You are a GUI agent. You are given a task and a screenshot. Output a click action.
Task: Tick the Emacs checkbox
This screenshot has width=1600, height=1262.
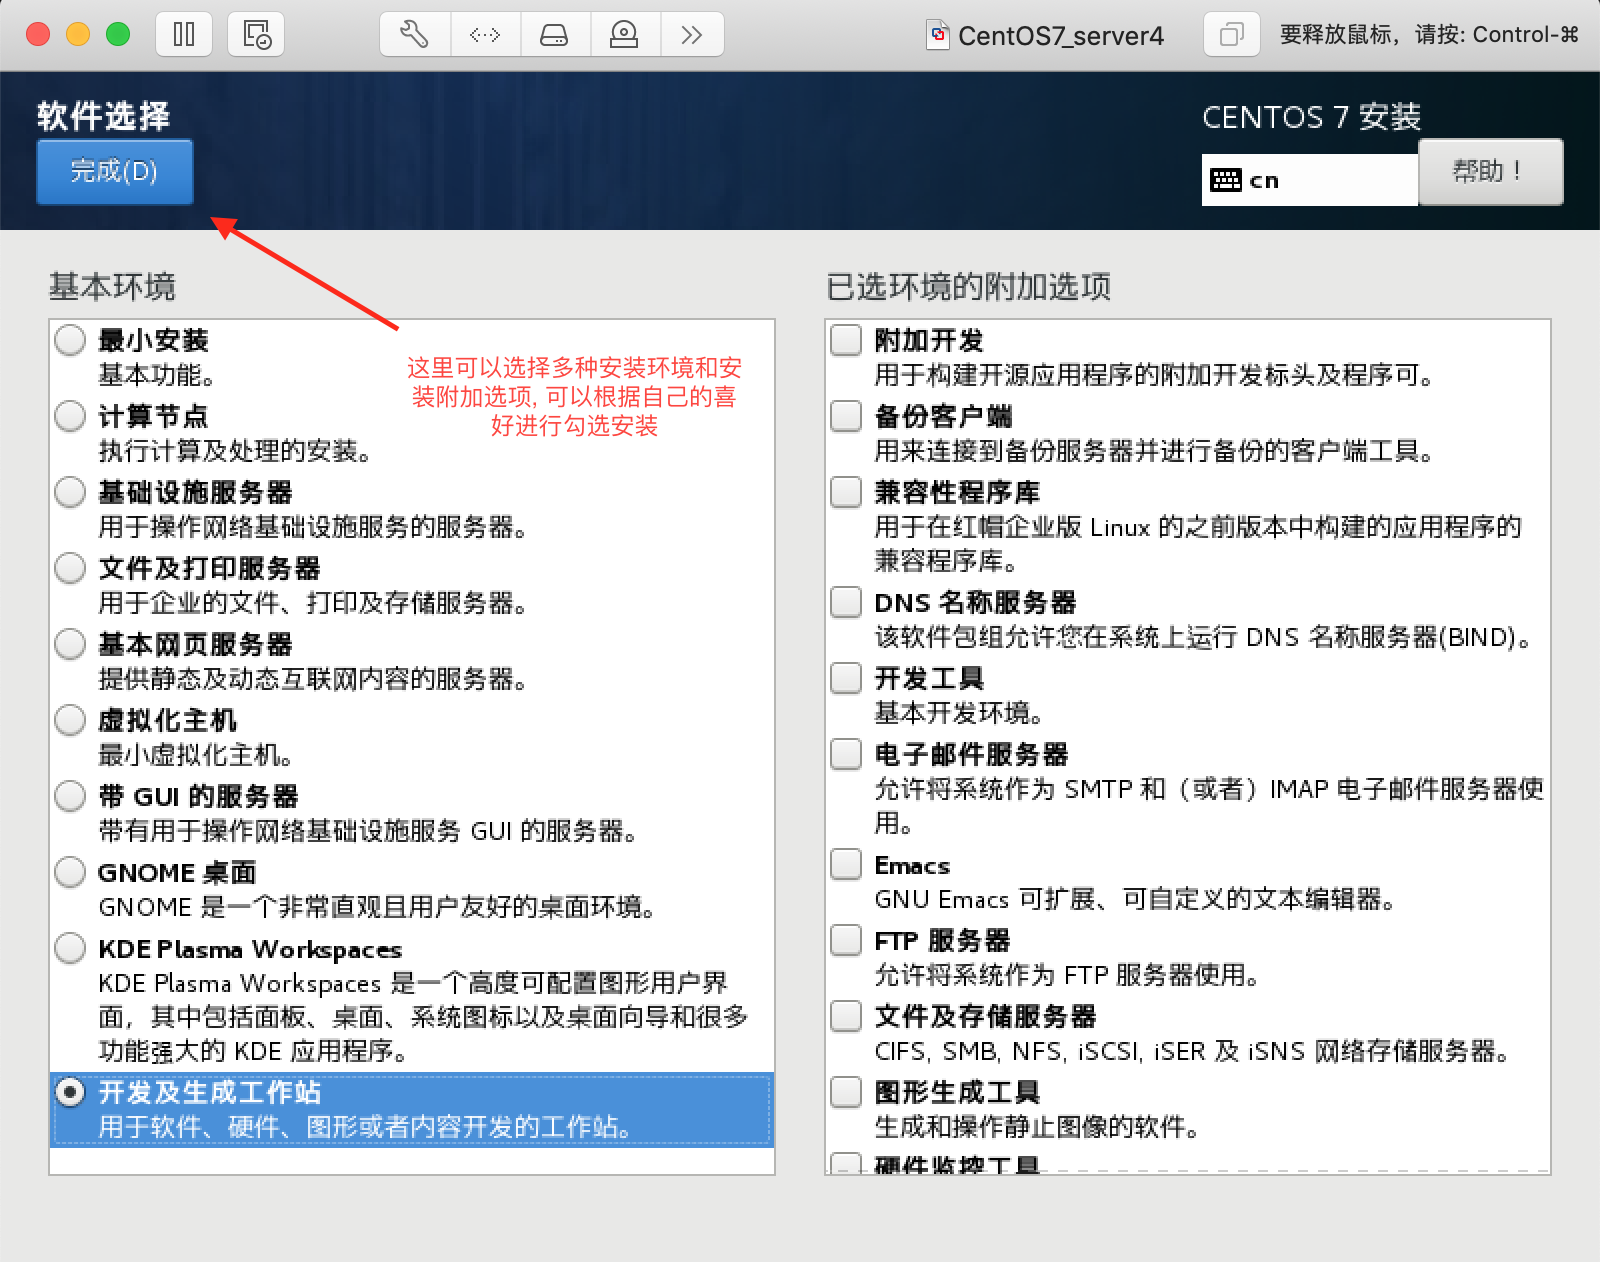846,864
